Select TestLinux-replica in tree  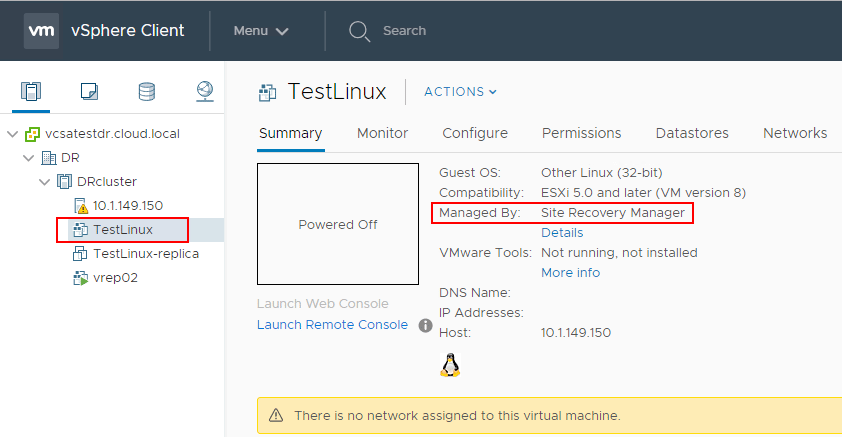(146, 253)
